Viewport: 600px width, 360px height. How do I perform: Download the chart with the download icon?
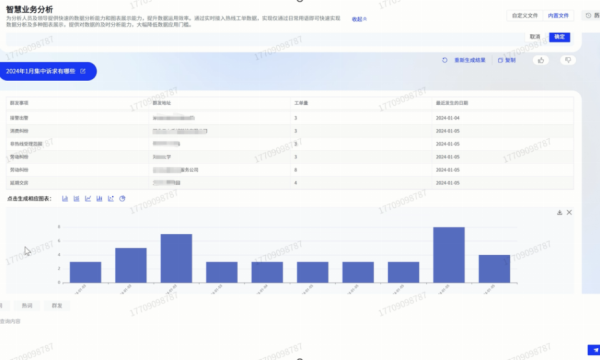(559, 212)
